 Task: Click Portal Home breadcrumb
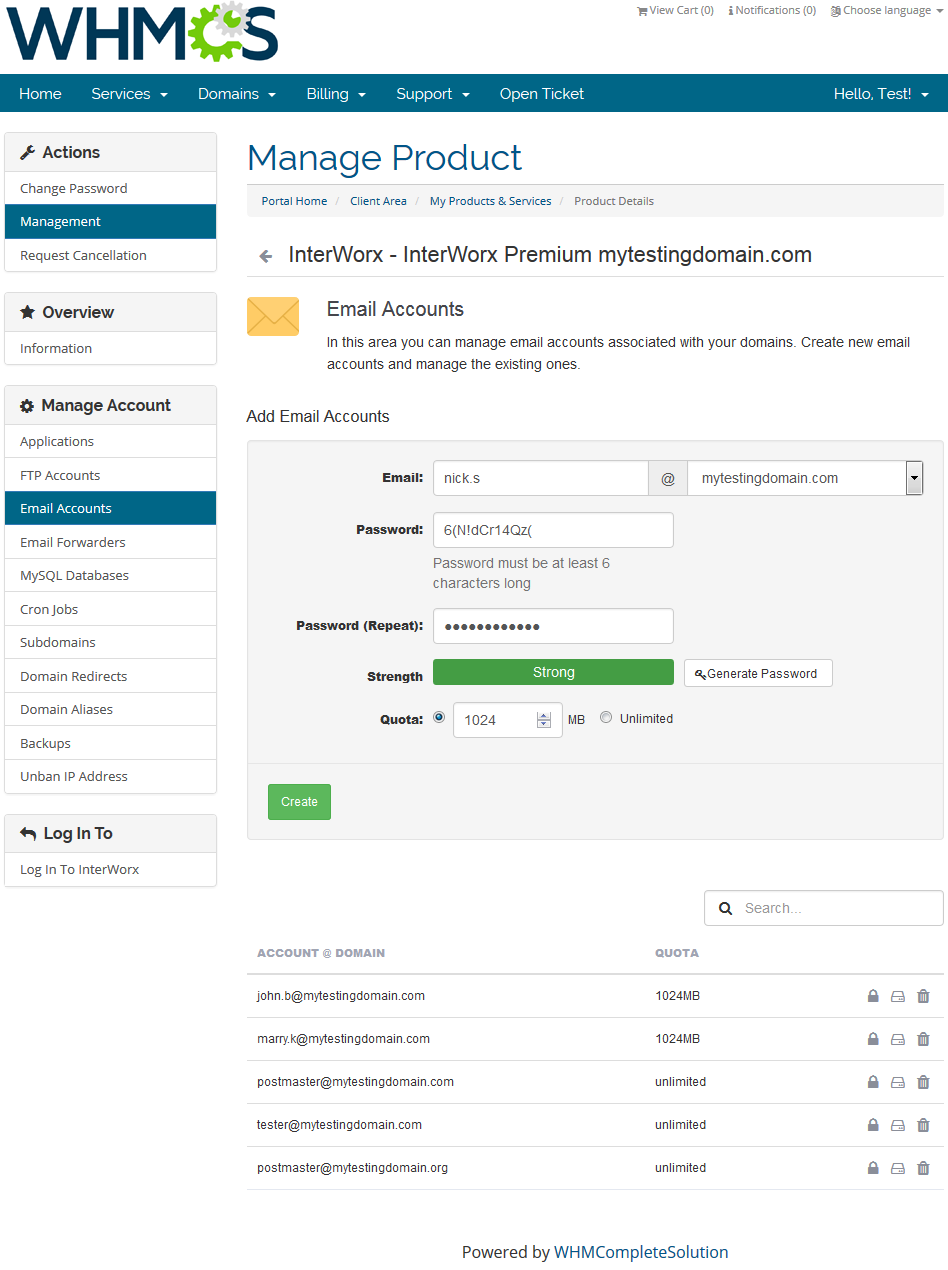pos(294,201)
